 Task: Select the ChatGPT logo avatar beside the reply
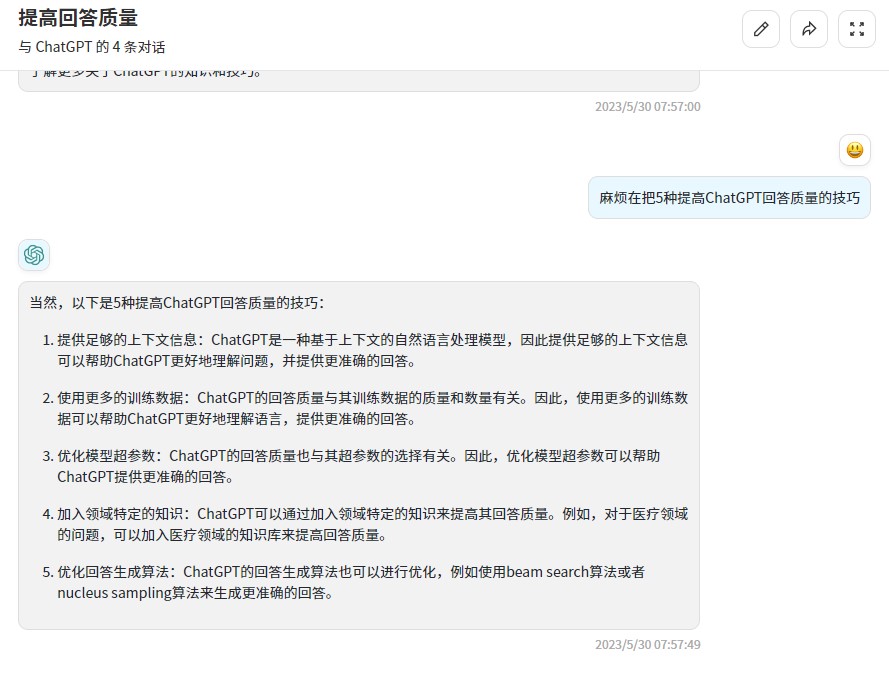pos(33,255)
